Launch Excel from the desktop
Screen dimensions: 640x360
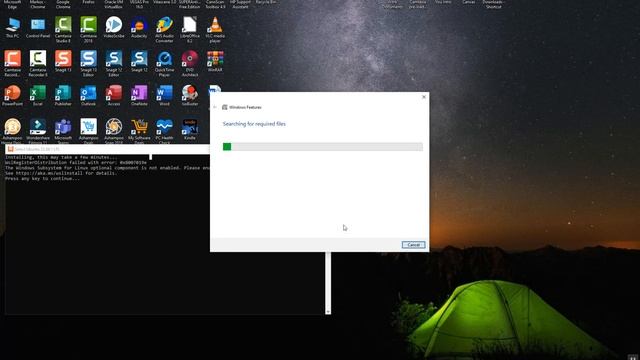click(x=38, y=96)
